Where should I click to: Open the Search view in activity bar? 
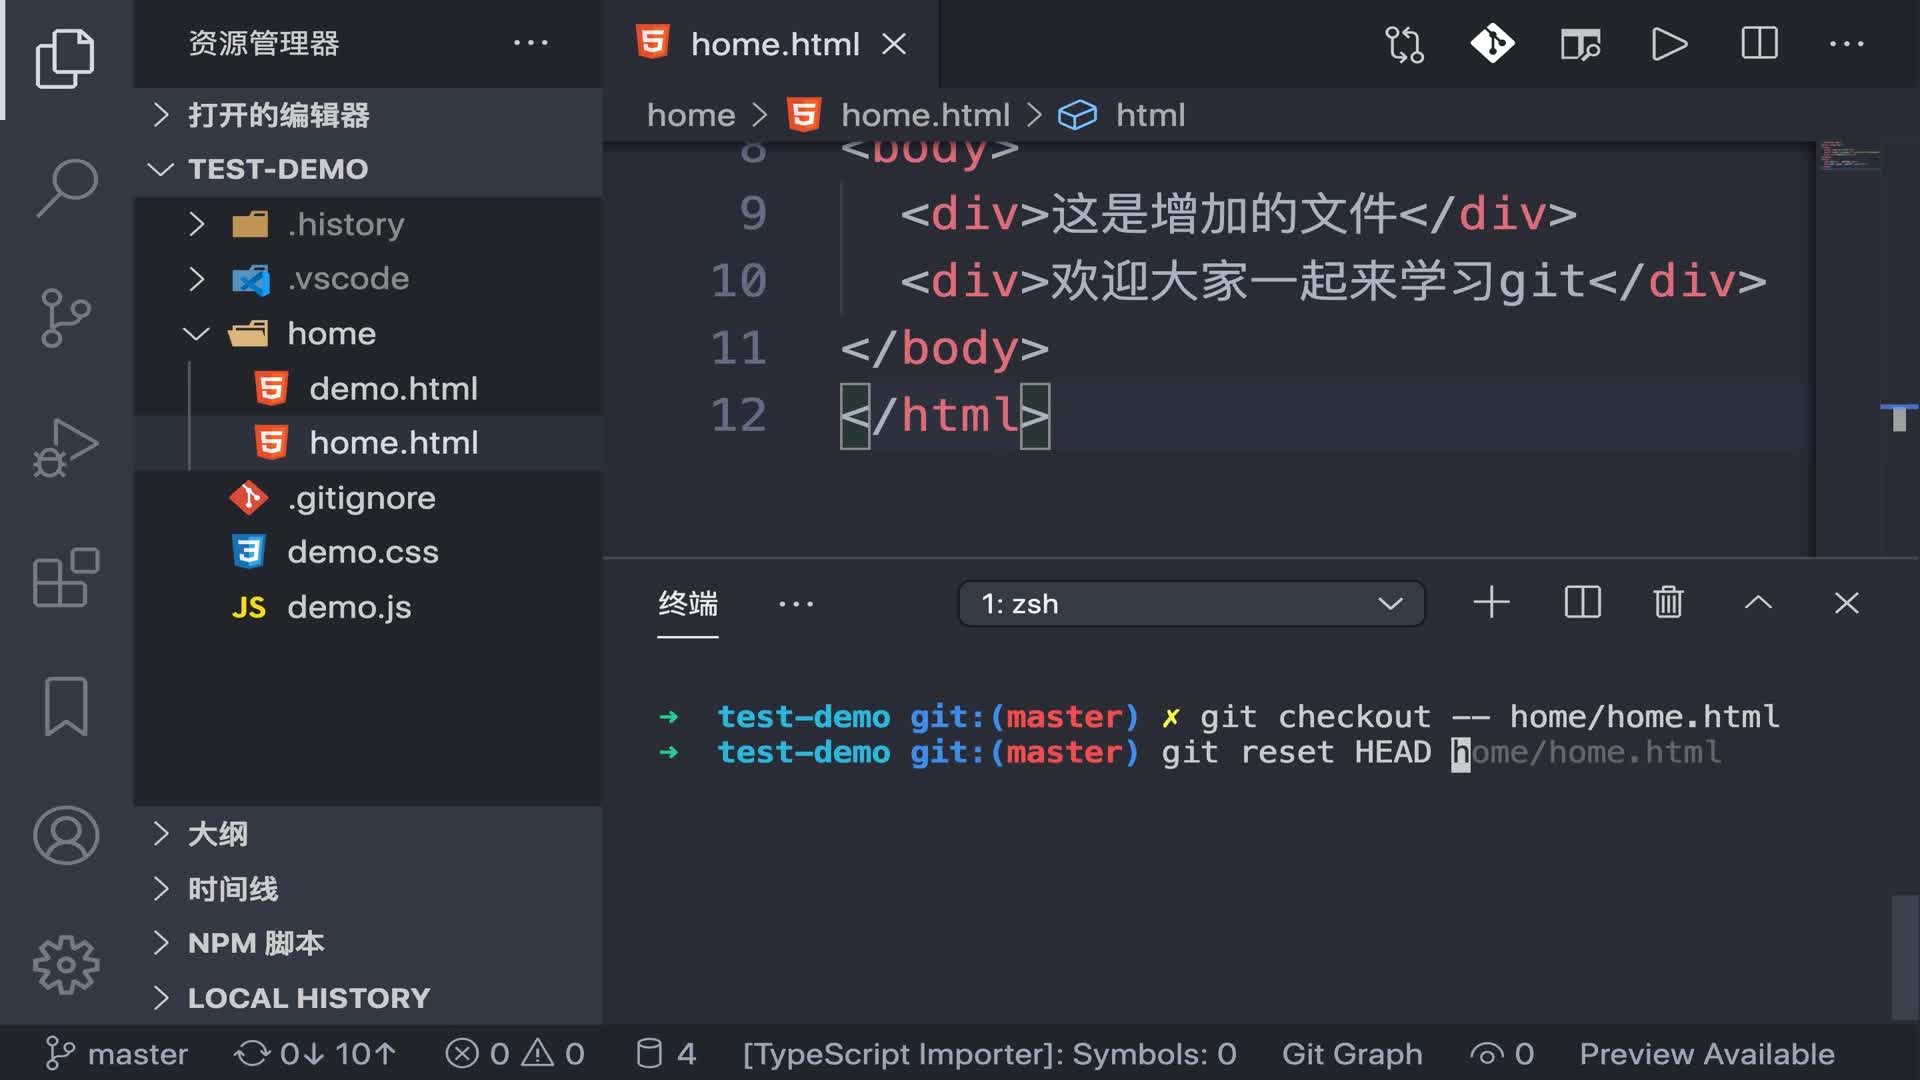coord(66,187)
